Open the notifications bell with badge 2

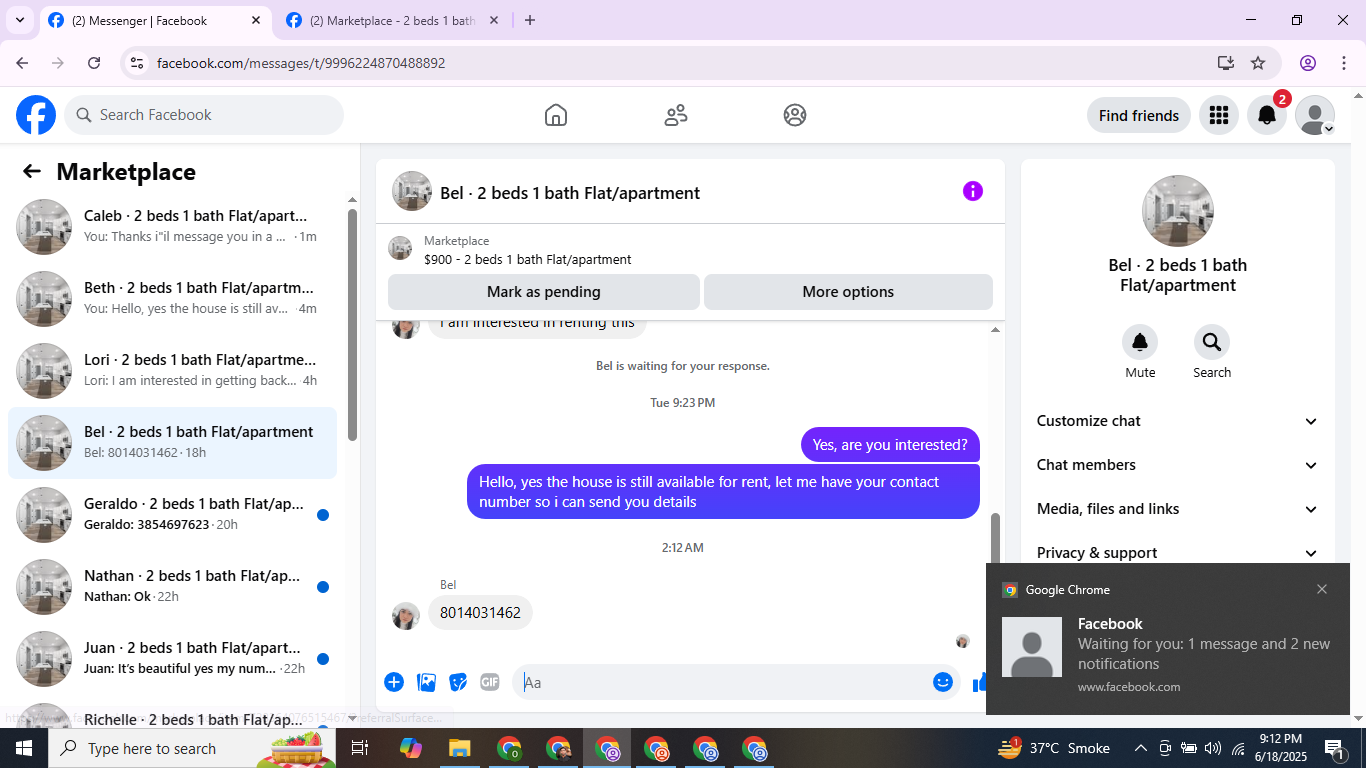tap(1267, 115)
